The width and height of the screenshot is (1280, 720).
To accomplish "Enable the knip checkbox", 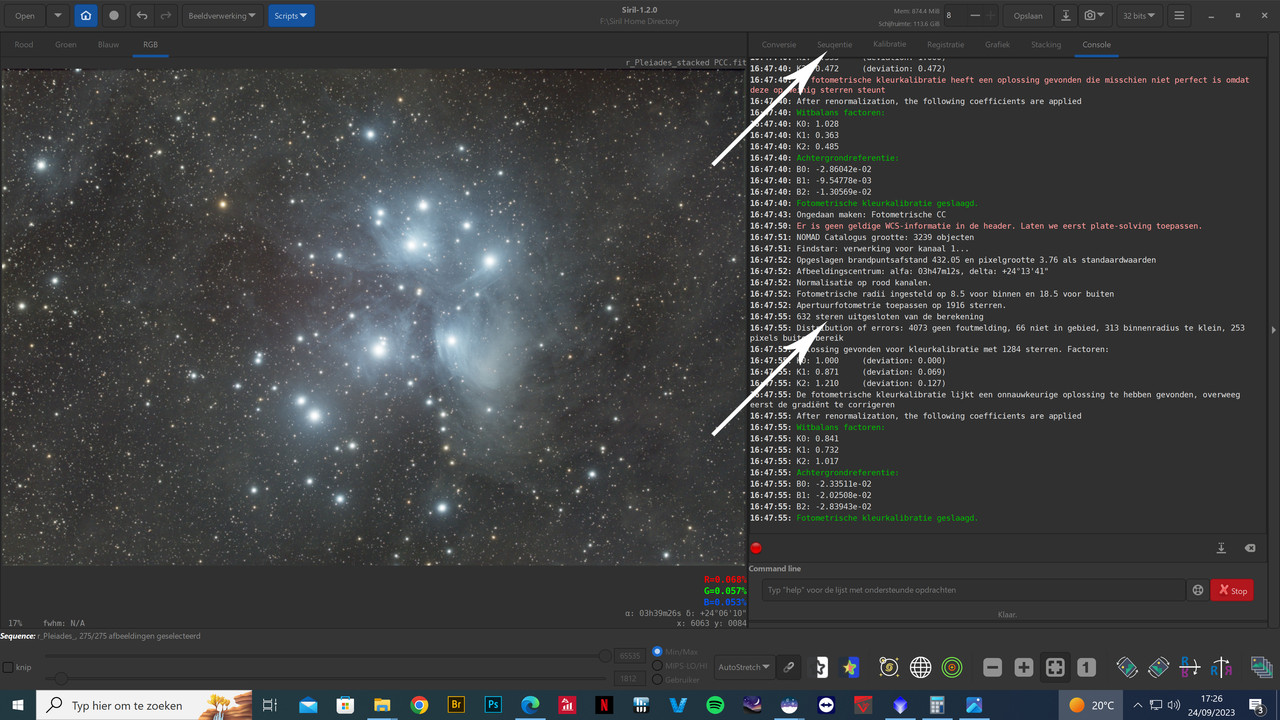I will [8, 667].
